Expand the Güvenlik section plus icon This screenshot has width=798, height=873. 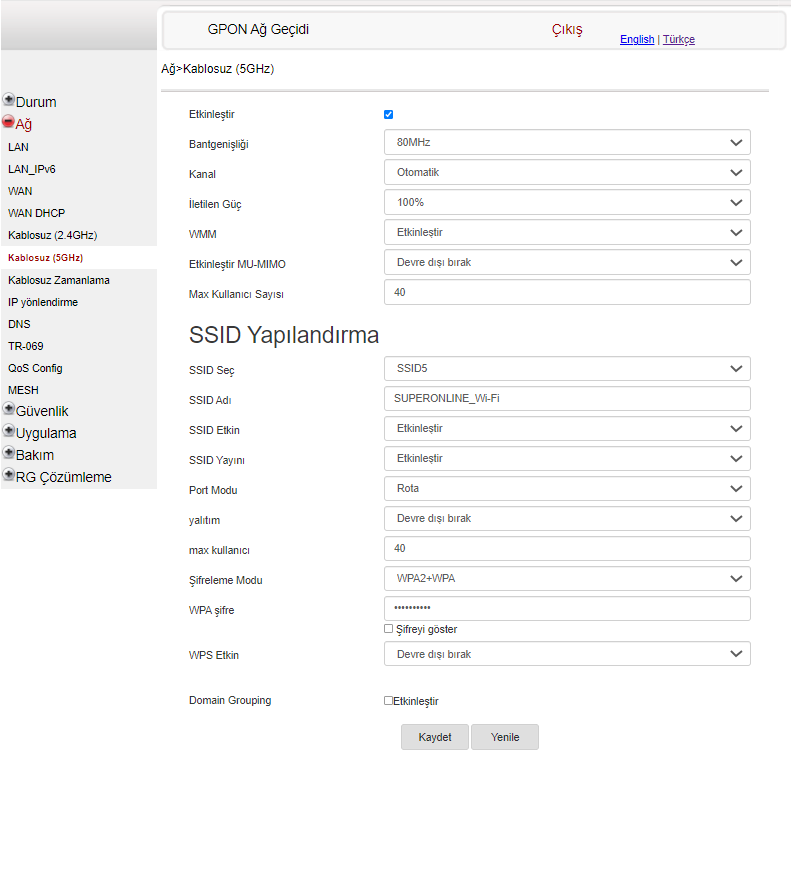9,409
